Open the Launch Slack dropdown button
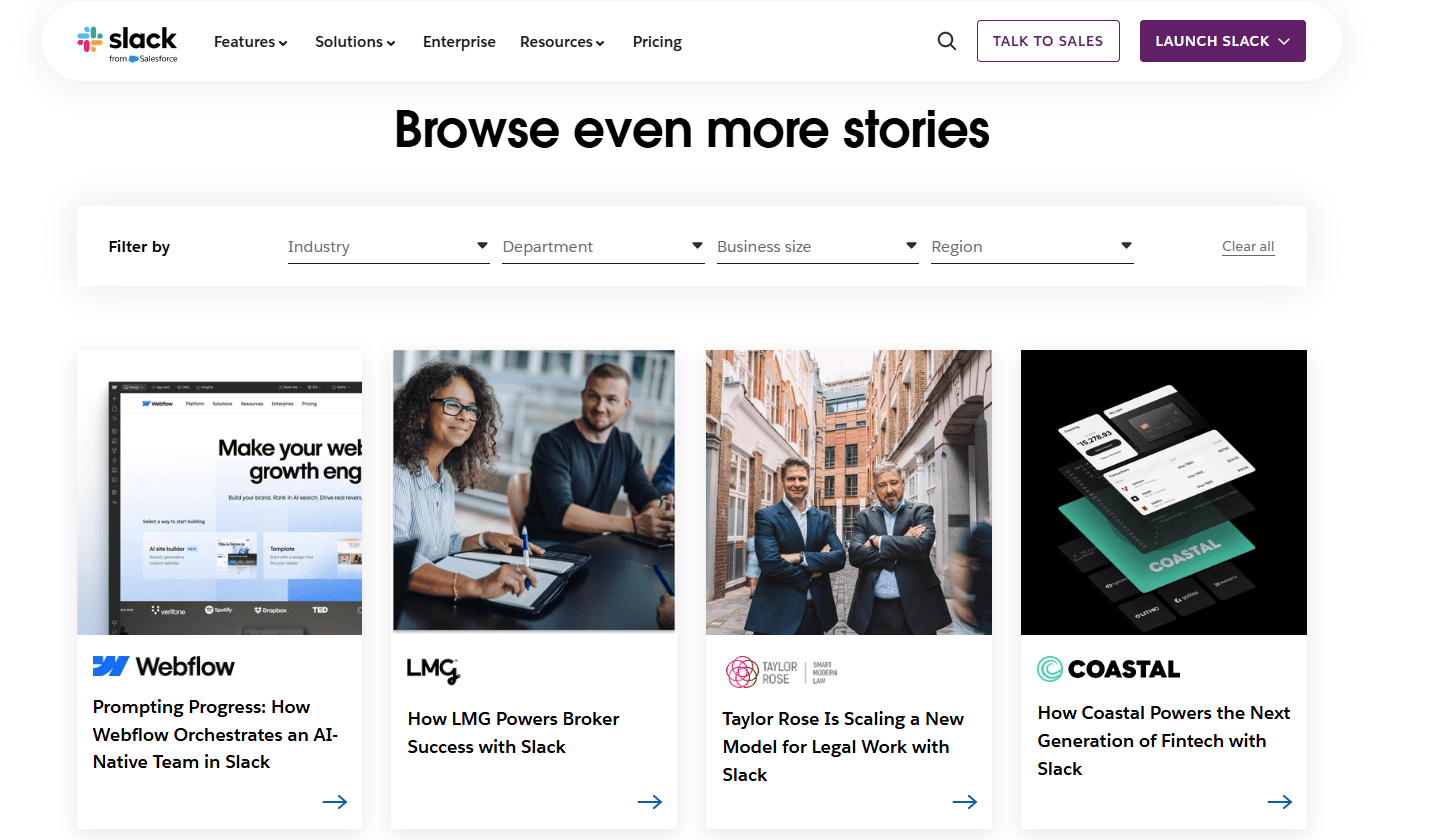 coord(1223,41)
